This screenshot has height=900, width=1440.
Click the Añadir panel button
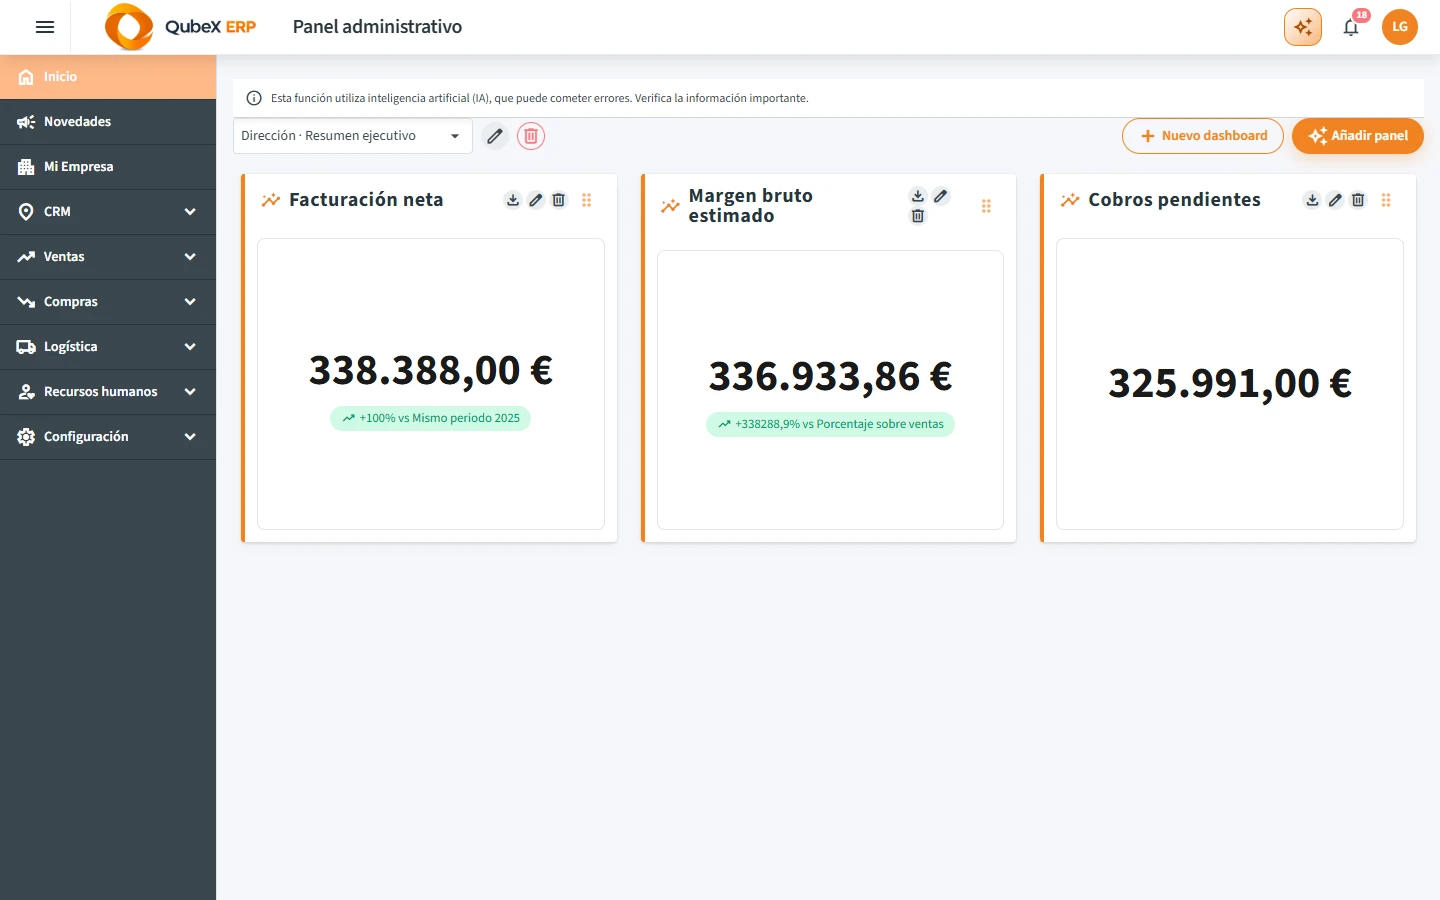click(x=1358, y=136)
